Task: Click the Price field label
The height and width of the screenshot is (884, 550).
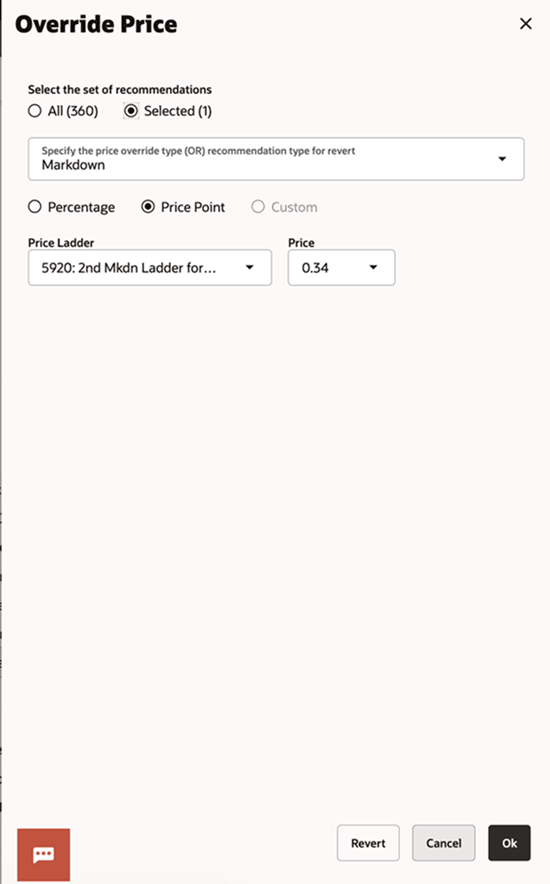Action: [301, 243]
